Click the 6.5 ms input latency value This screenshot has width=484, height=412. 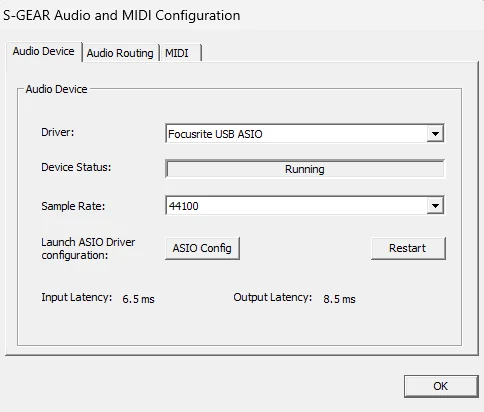tap(138, 299)
